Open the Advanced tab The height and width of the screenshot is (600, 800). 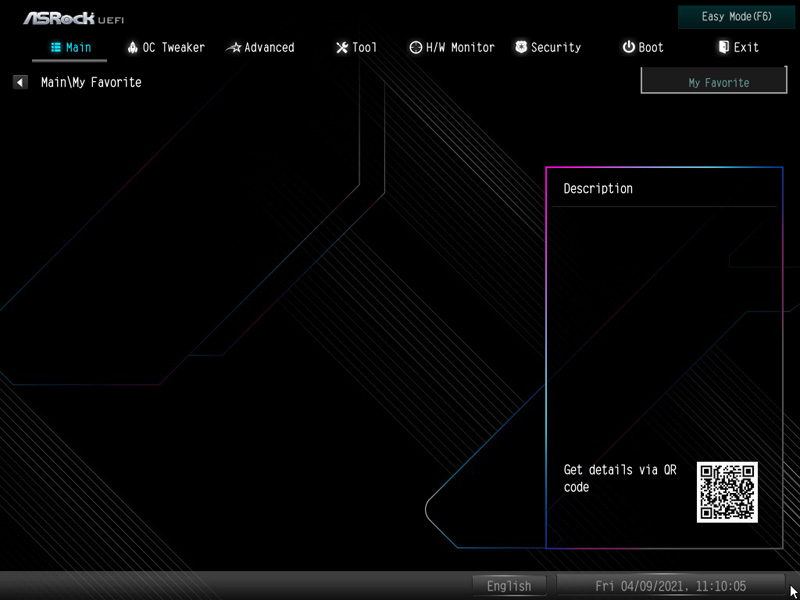coord(260,48)
